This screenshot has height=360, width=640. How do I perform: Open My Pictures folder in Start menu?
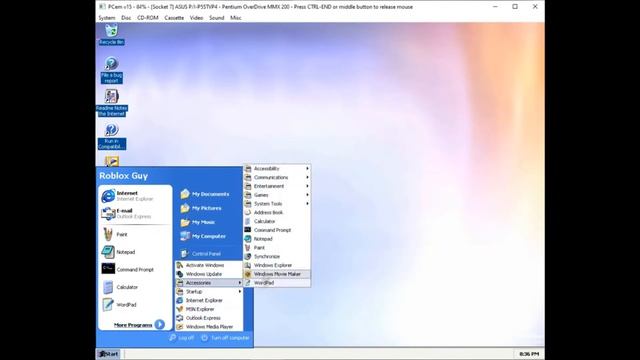(x=201, y=208)
